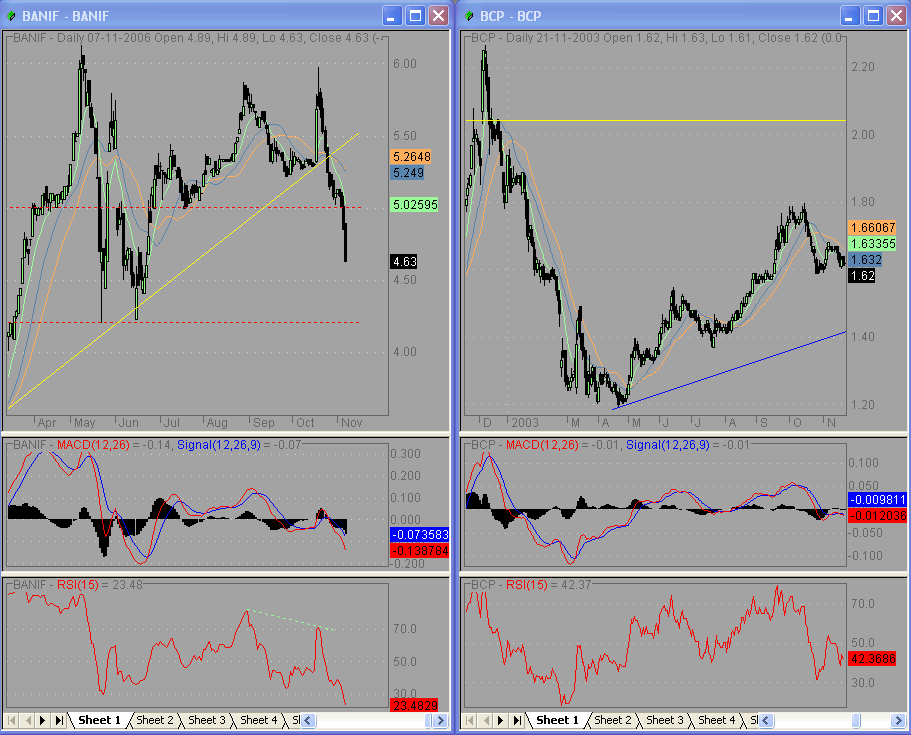The image size is (911, 735).
Task: Maximize the BCP chart window
Action: point(873,16)
